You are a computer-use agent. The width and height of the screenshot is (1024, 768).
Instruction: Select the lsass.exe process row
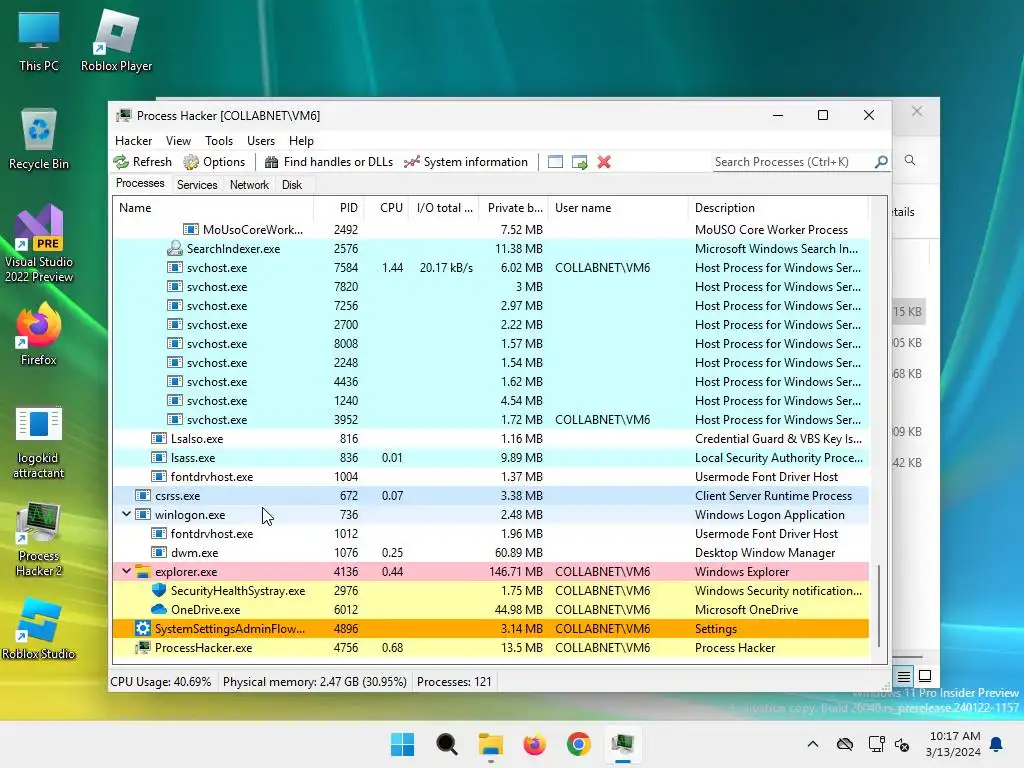pyautogui.click(x=491, y=458)
